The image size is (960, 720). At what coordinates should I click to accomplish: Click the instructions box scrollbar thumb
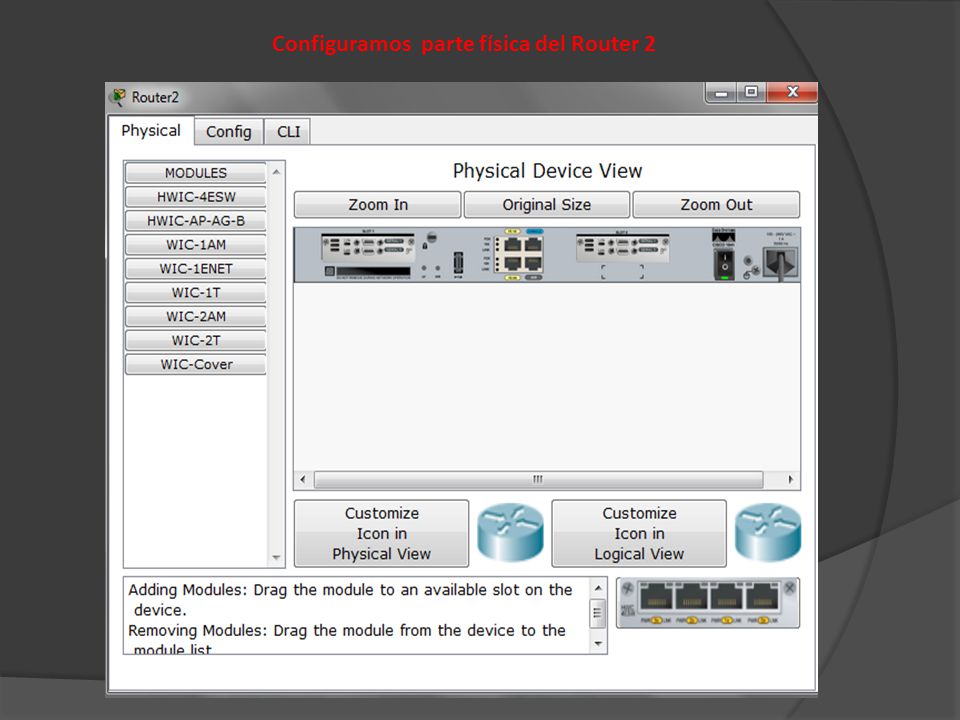pyautogui.click(x=598, y=613)
